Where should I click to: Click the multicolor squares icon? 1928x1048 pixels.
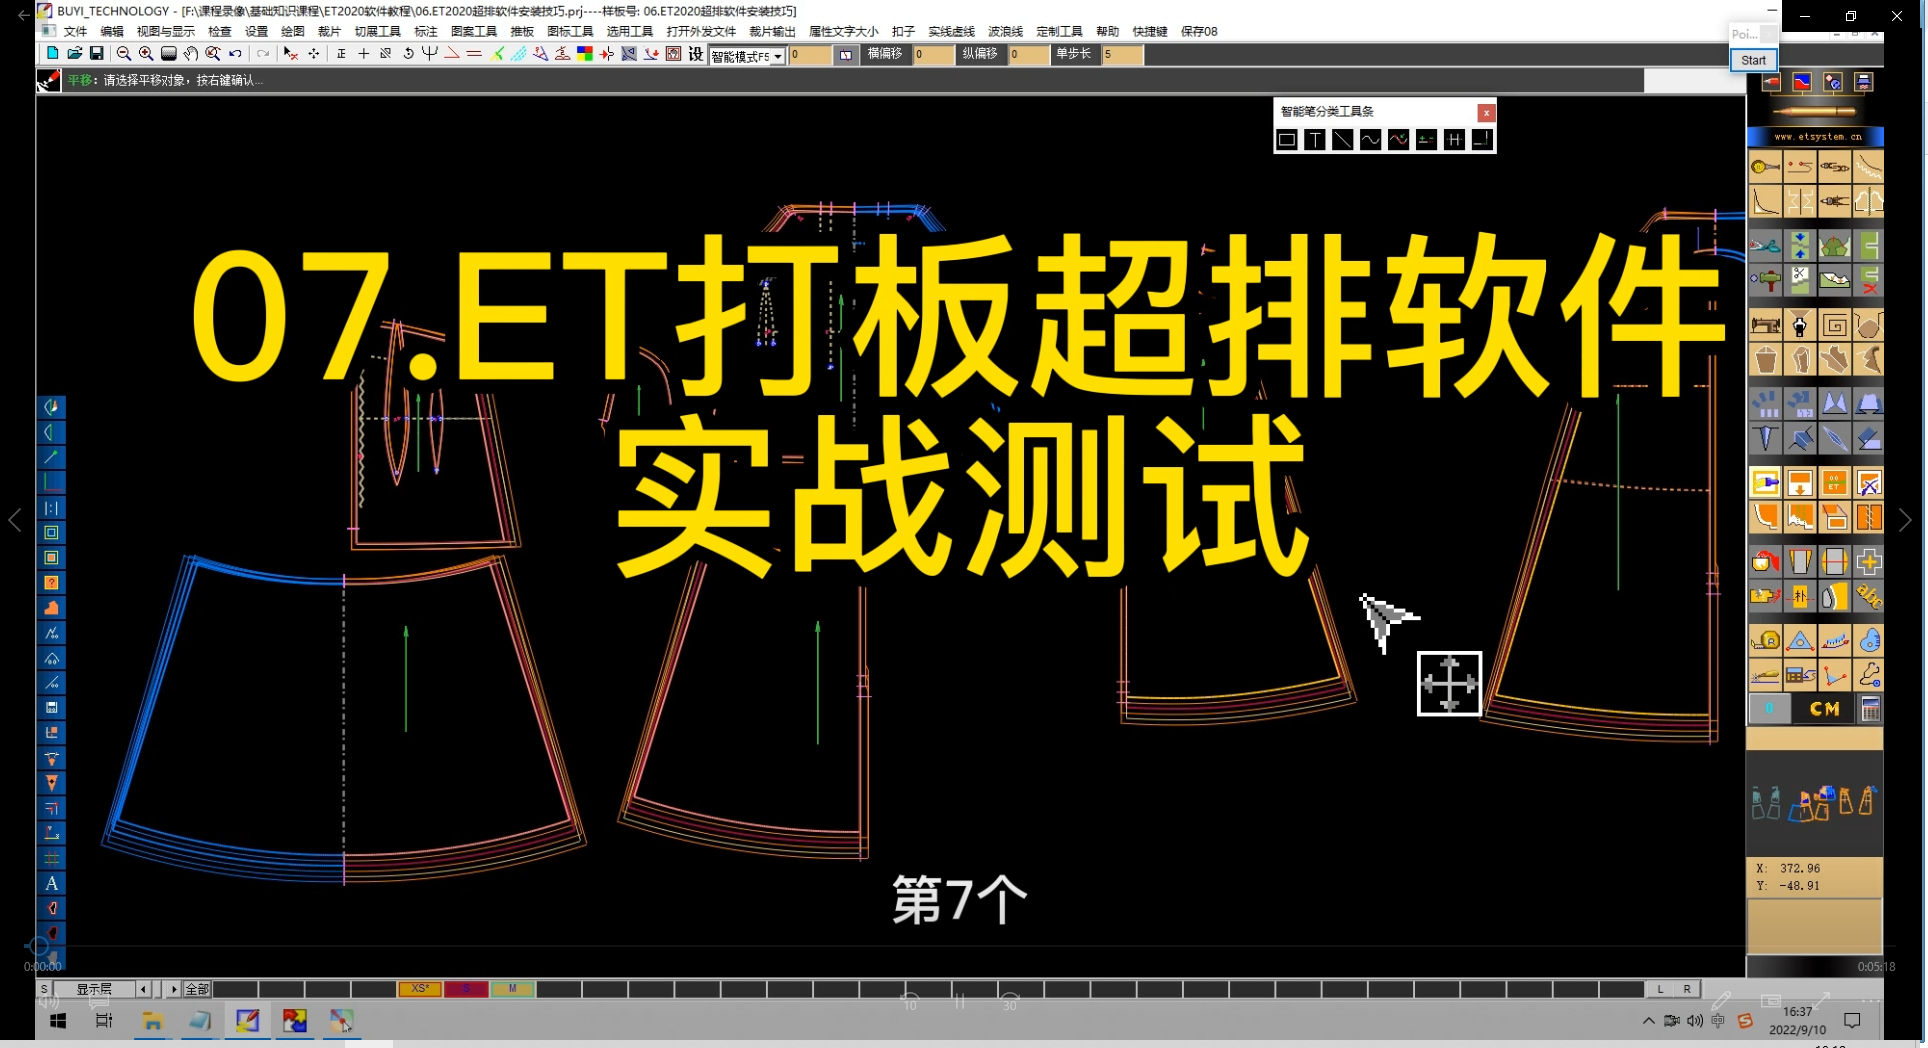coord(585,54)
